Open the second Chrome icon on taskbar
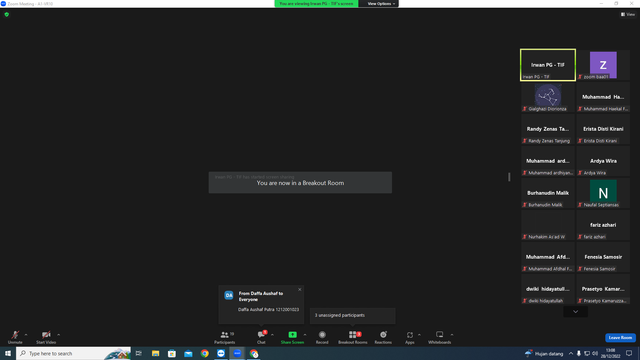This screenshot has width=640, height=360. 254,353
